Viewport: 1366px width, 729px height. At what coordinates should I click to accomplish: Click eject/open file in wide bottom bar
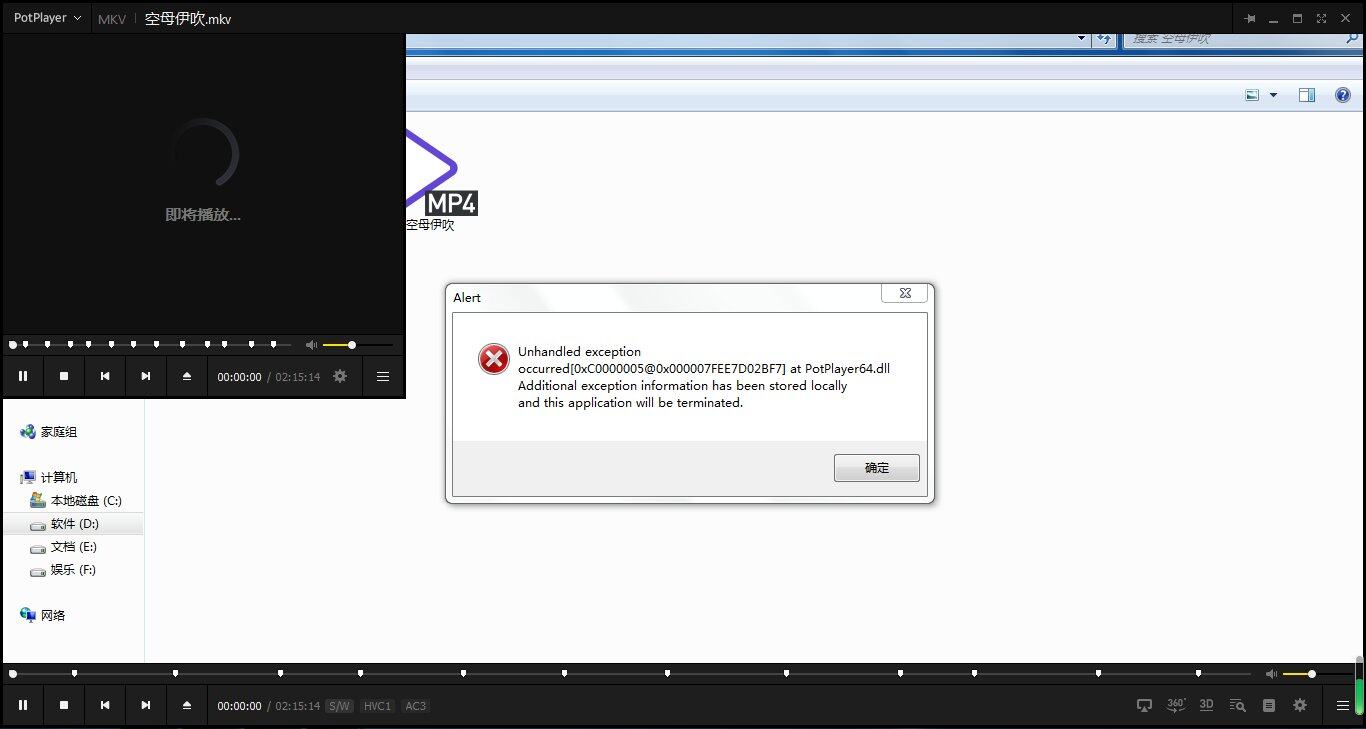187,705
